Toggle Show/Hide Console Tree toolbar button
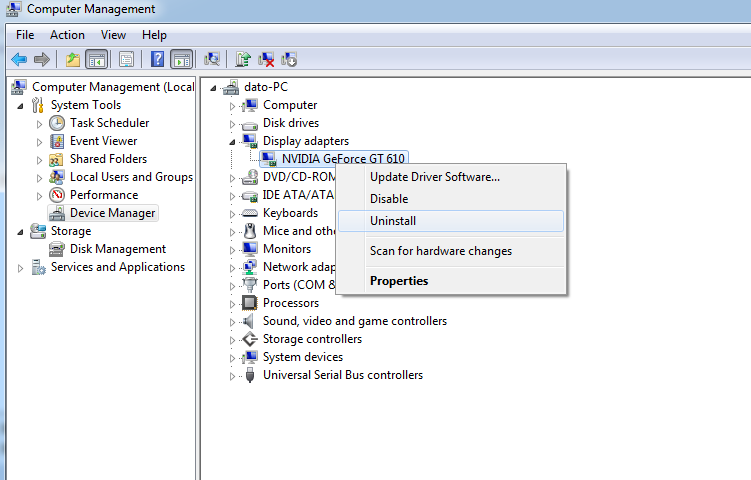The height and width of the screenshot is (480, 751). tap(97, 59)
